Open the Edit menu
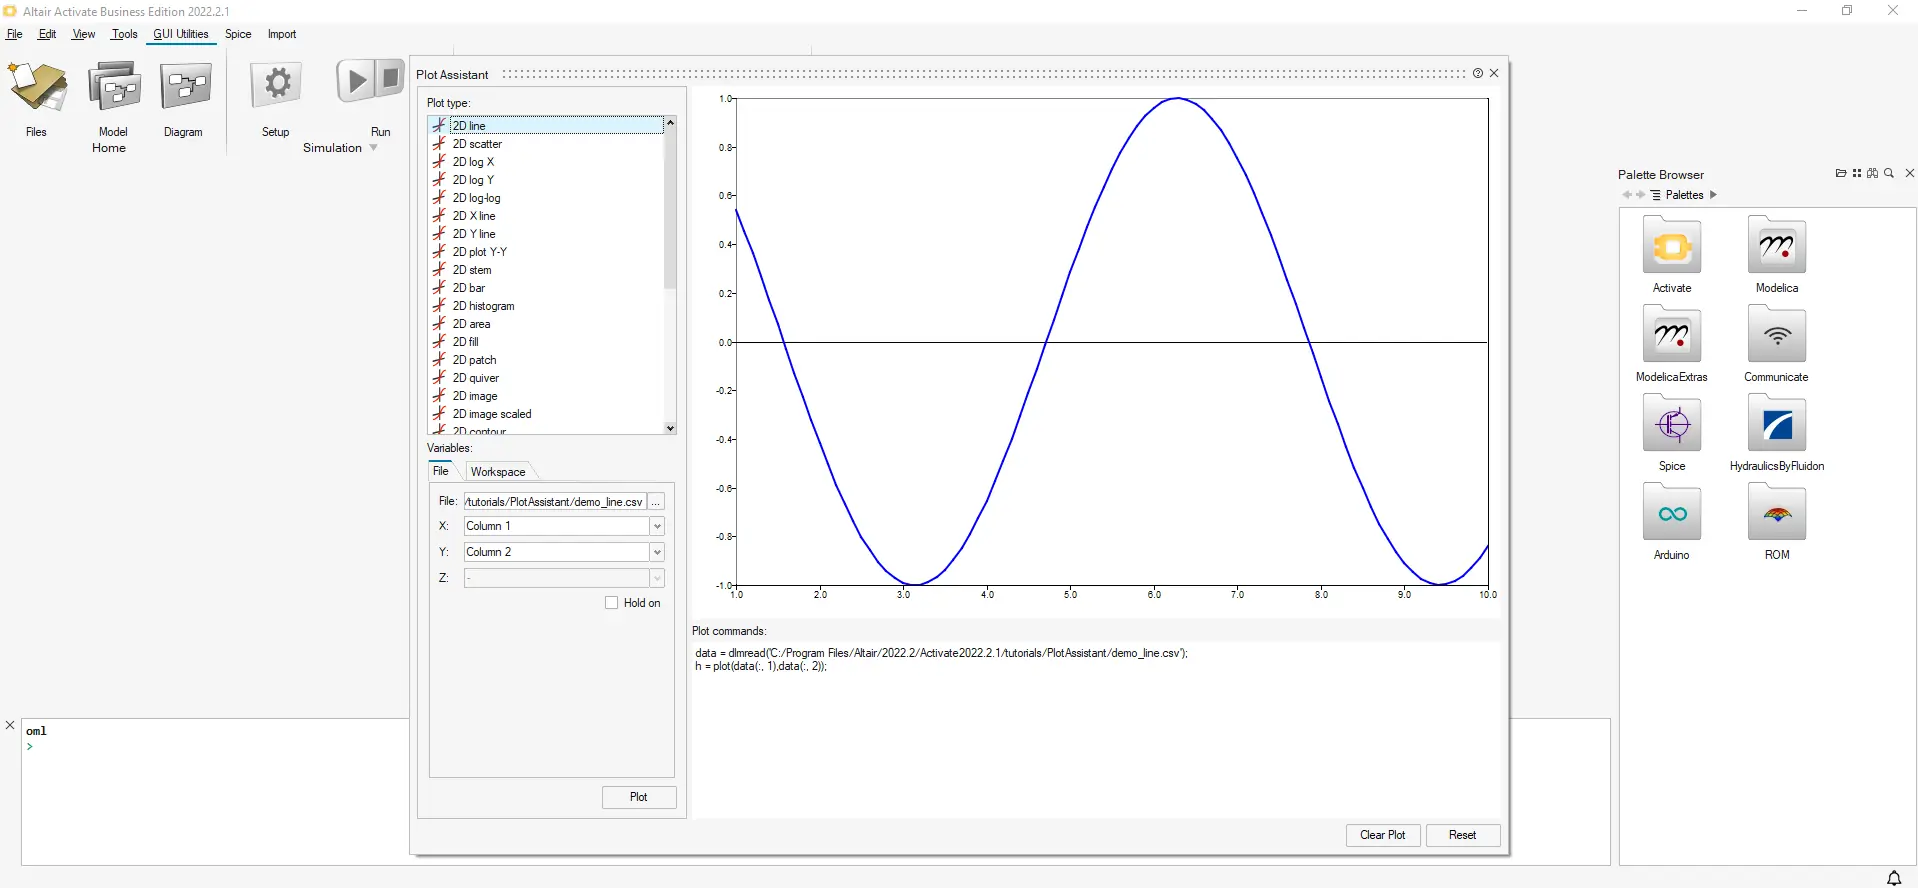Screen dimensions: 1918x888 click(x=47, y=34)
